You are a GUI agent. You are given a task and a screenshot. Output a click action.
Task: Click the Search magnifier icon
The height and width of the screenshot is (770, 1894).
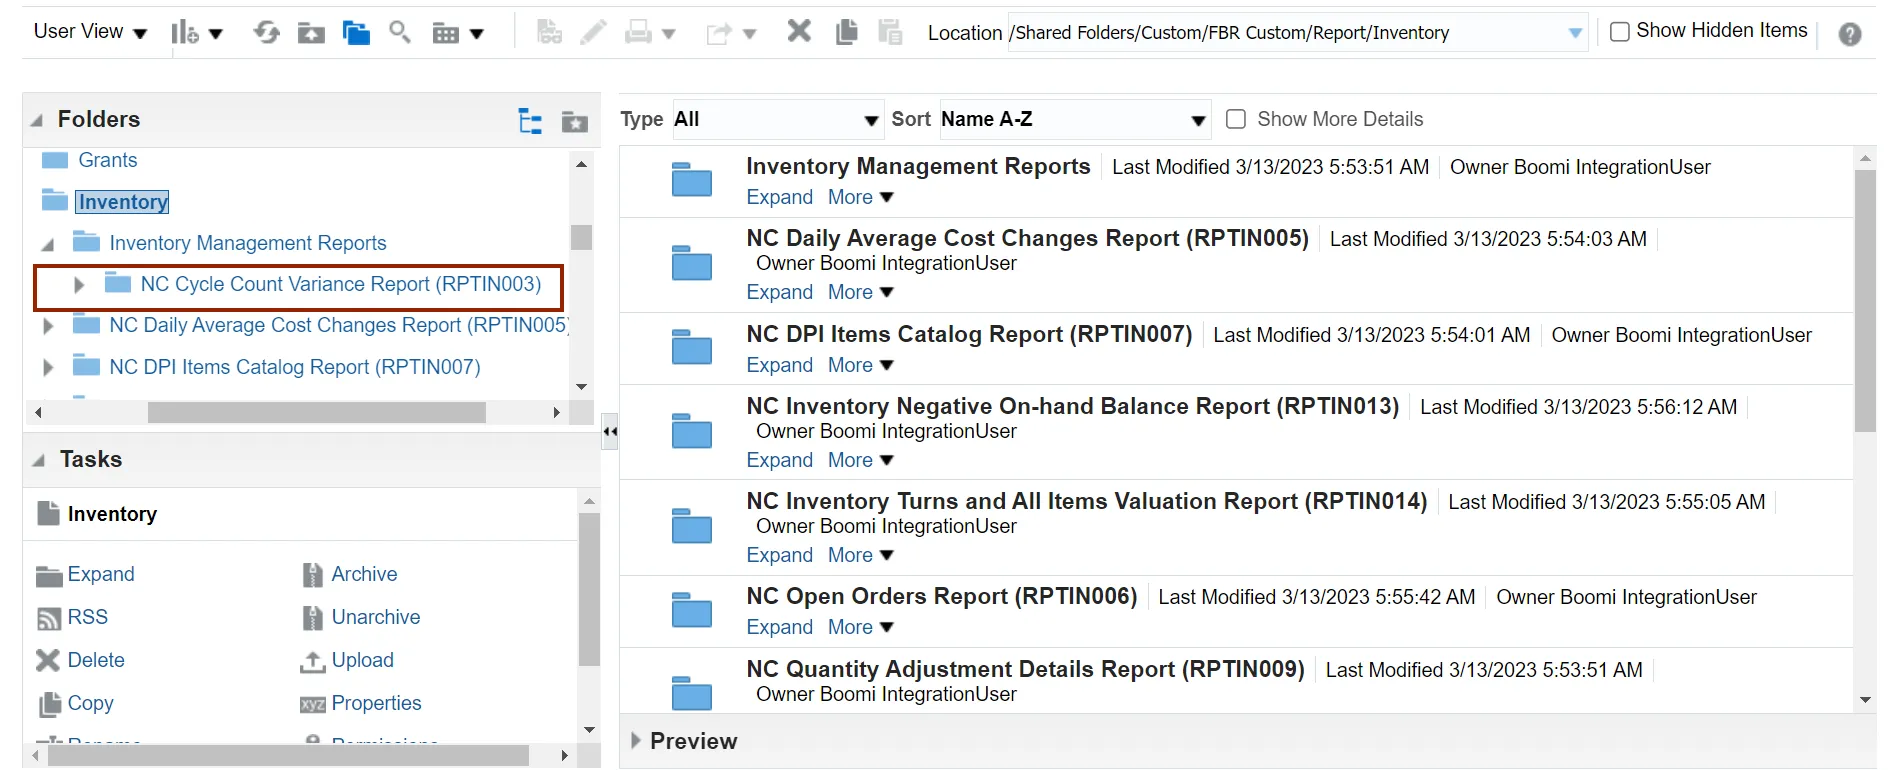400,33
